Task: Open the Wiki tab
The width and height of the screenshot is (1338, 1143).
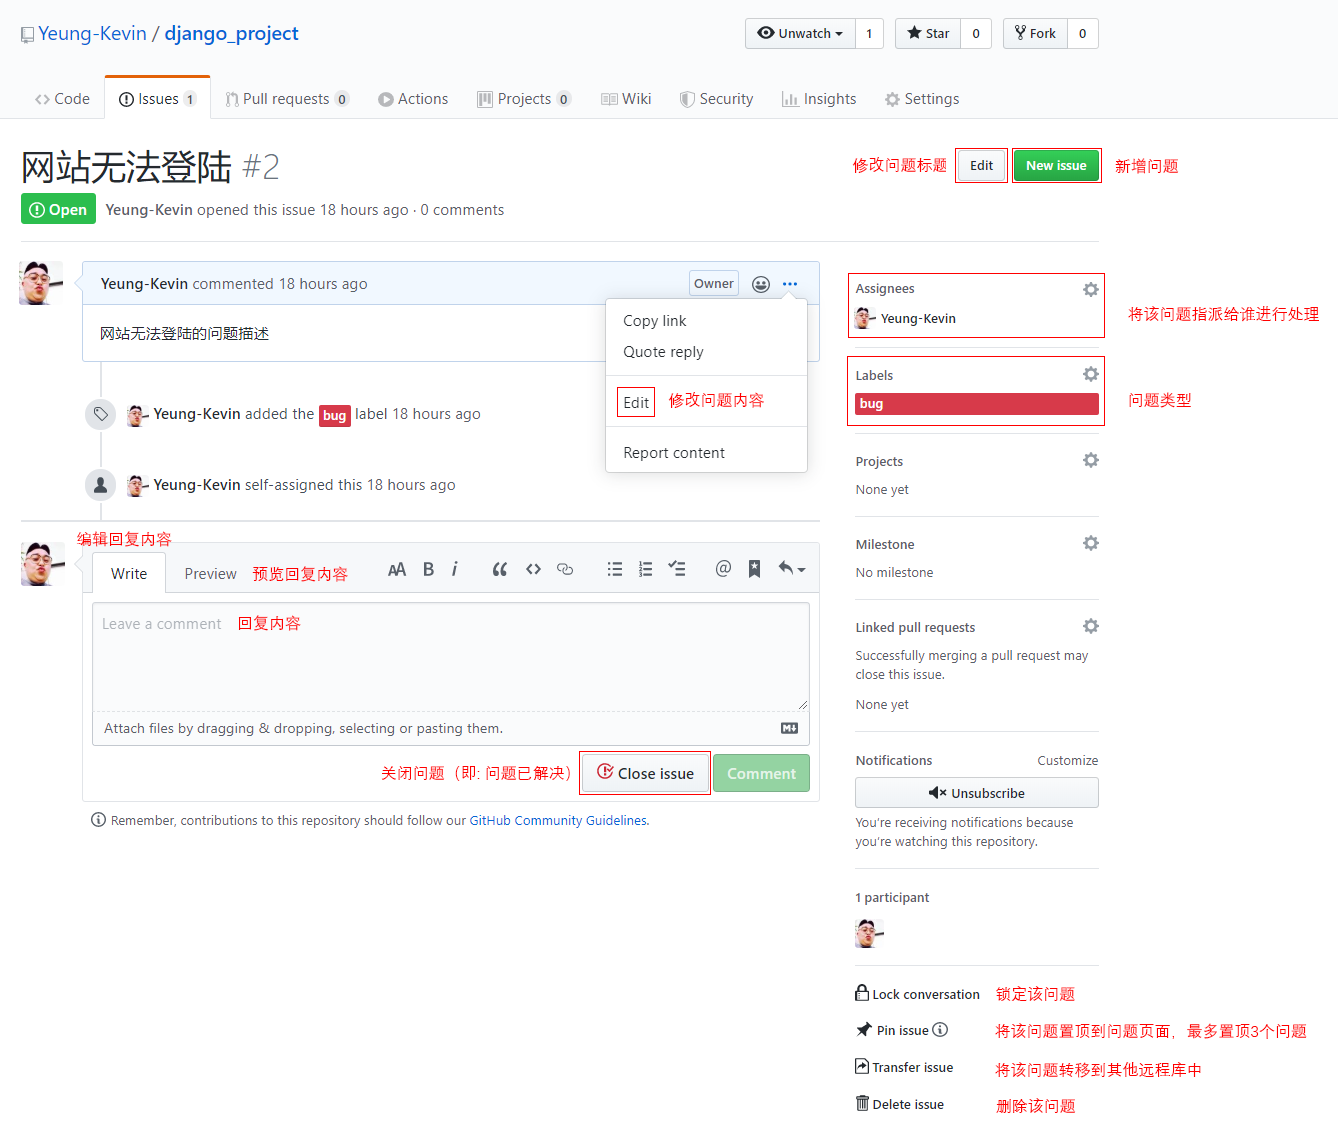Action: click(626, 99)
